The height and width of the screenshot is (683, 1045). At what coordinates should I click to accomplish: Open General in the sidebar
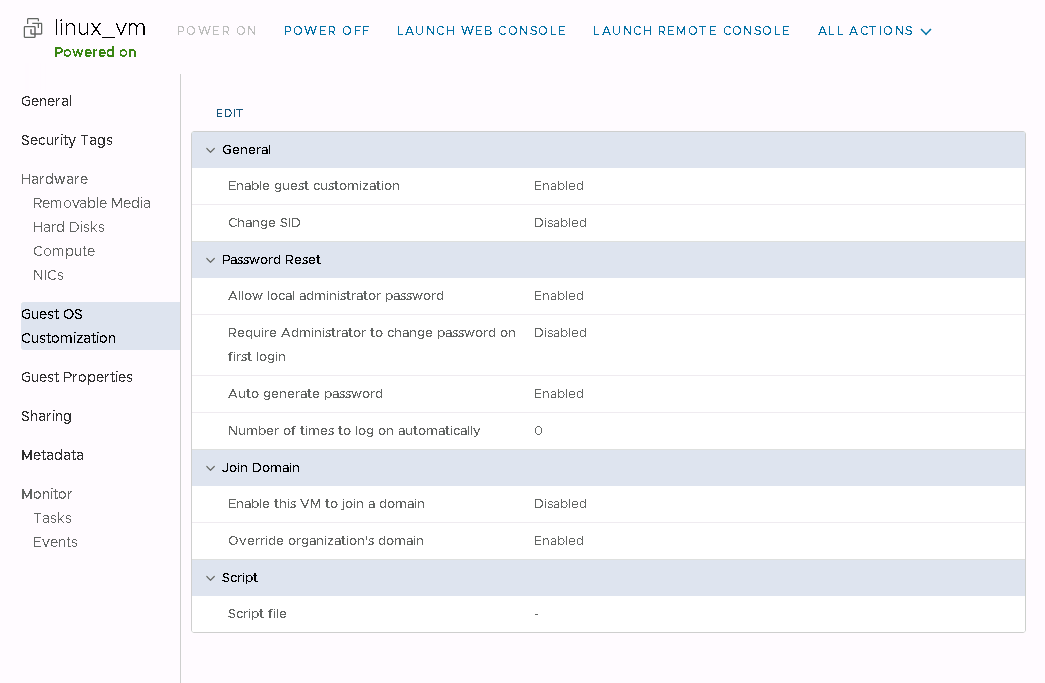point(46,101)
